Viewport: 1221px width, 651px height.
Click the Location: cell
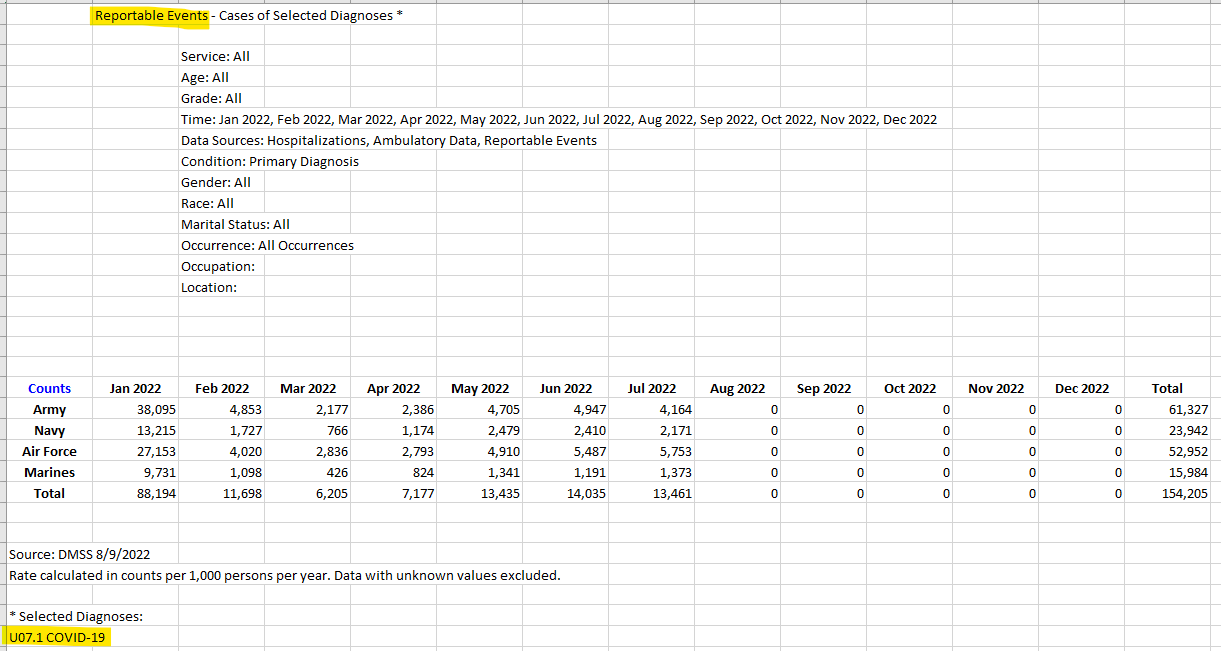[x=209, y=287]
